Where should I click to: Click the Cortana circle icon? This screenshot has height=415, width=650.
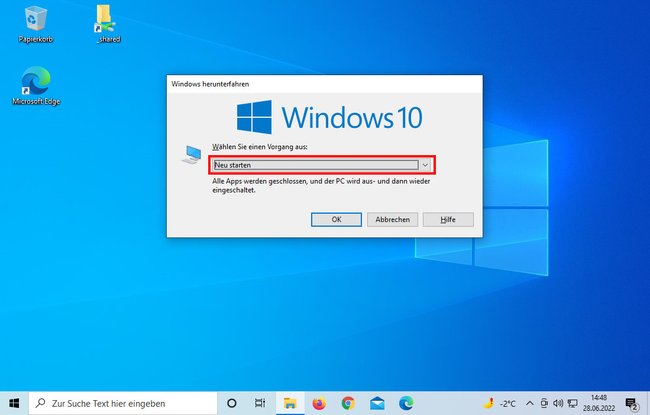tap(232, 403)
